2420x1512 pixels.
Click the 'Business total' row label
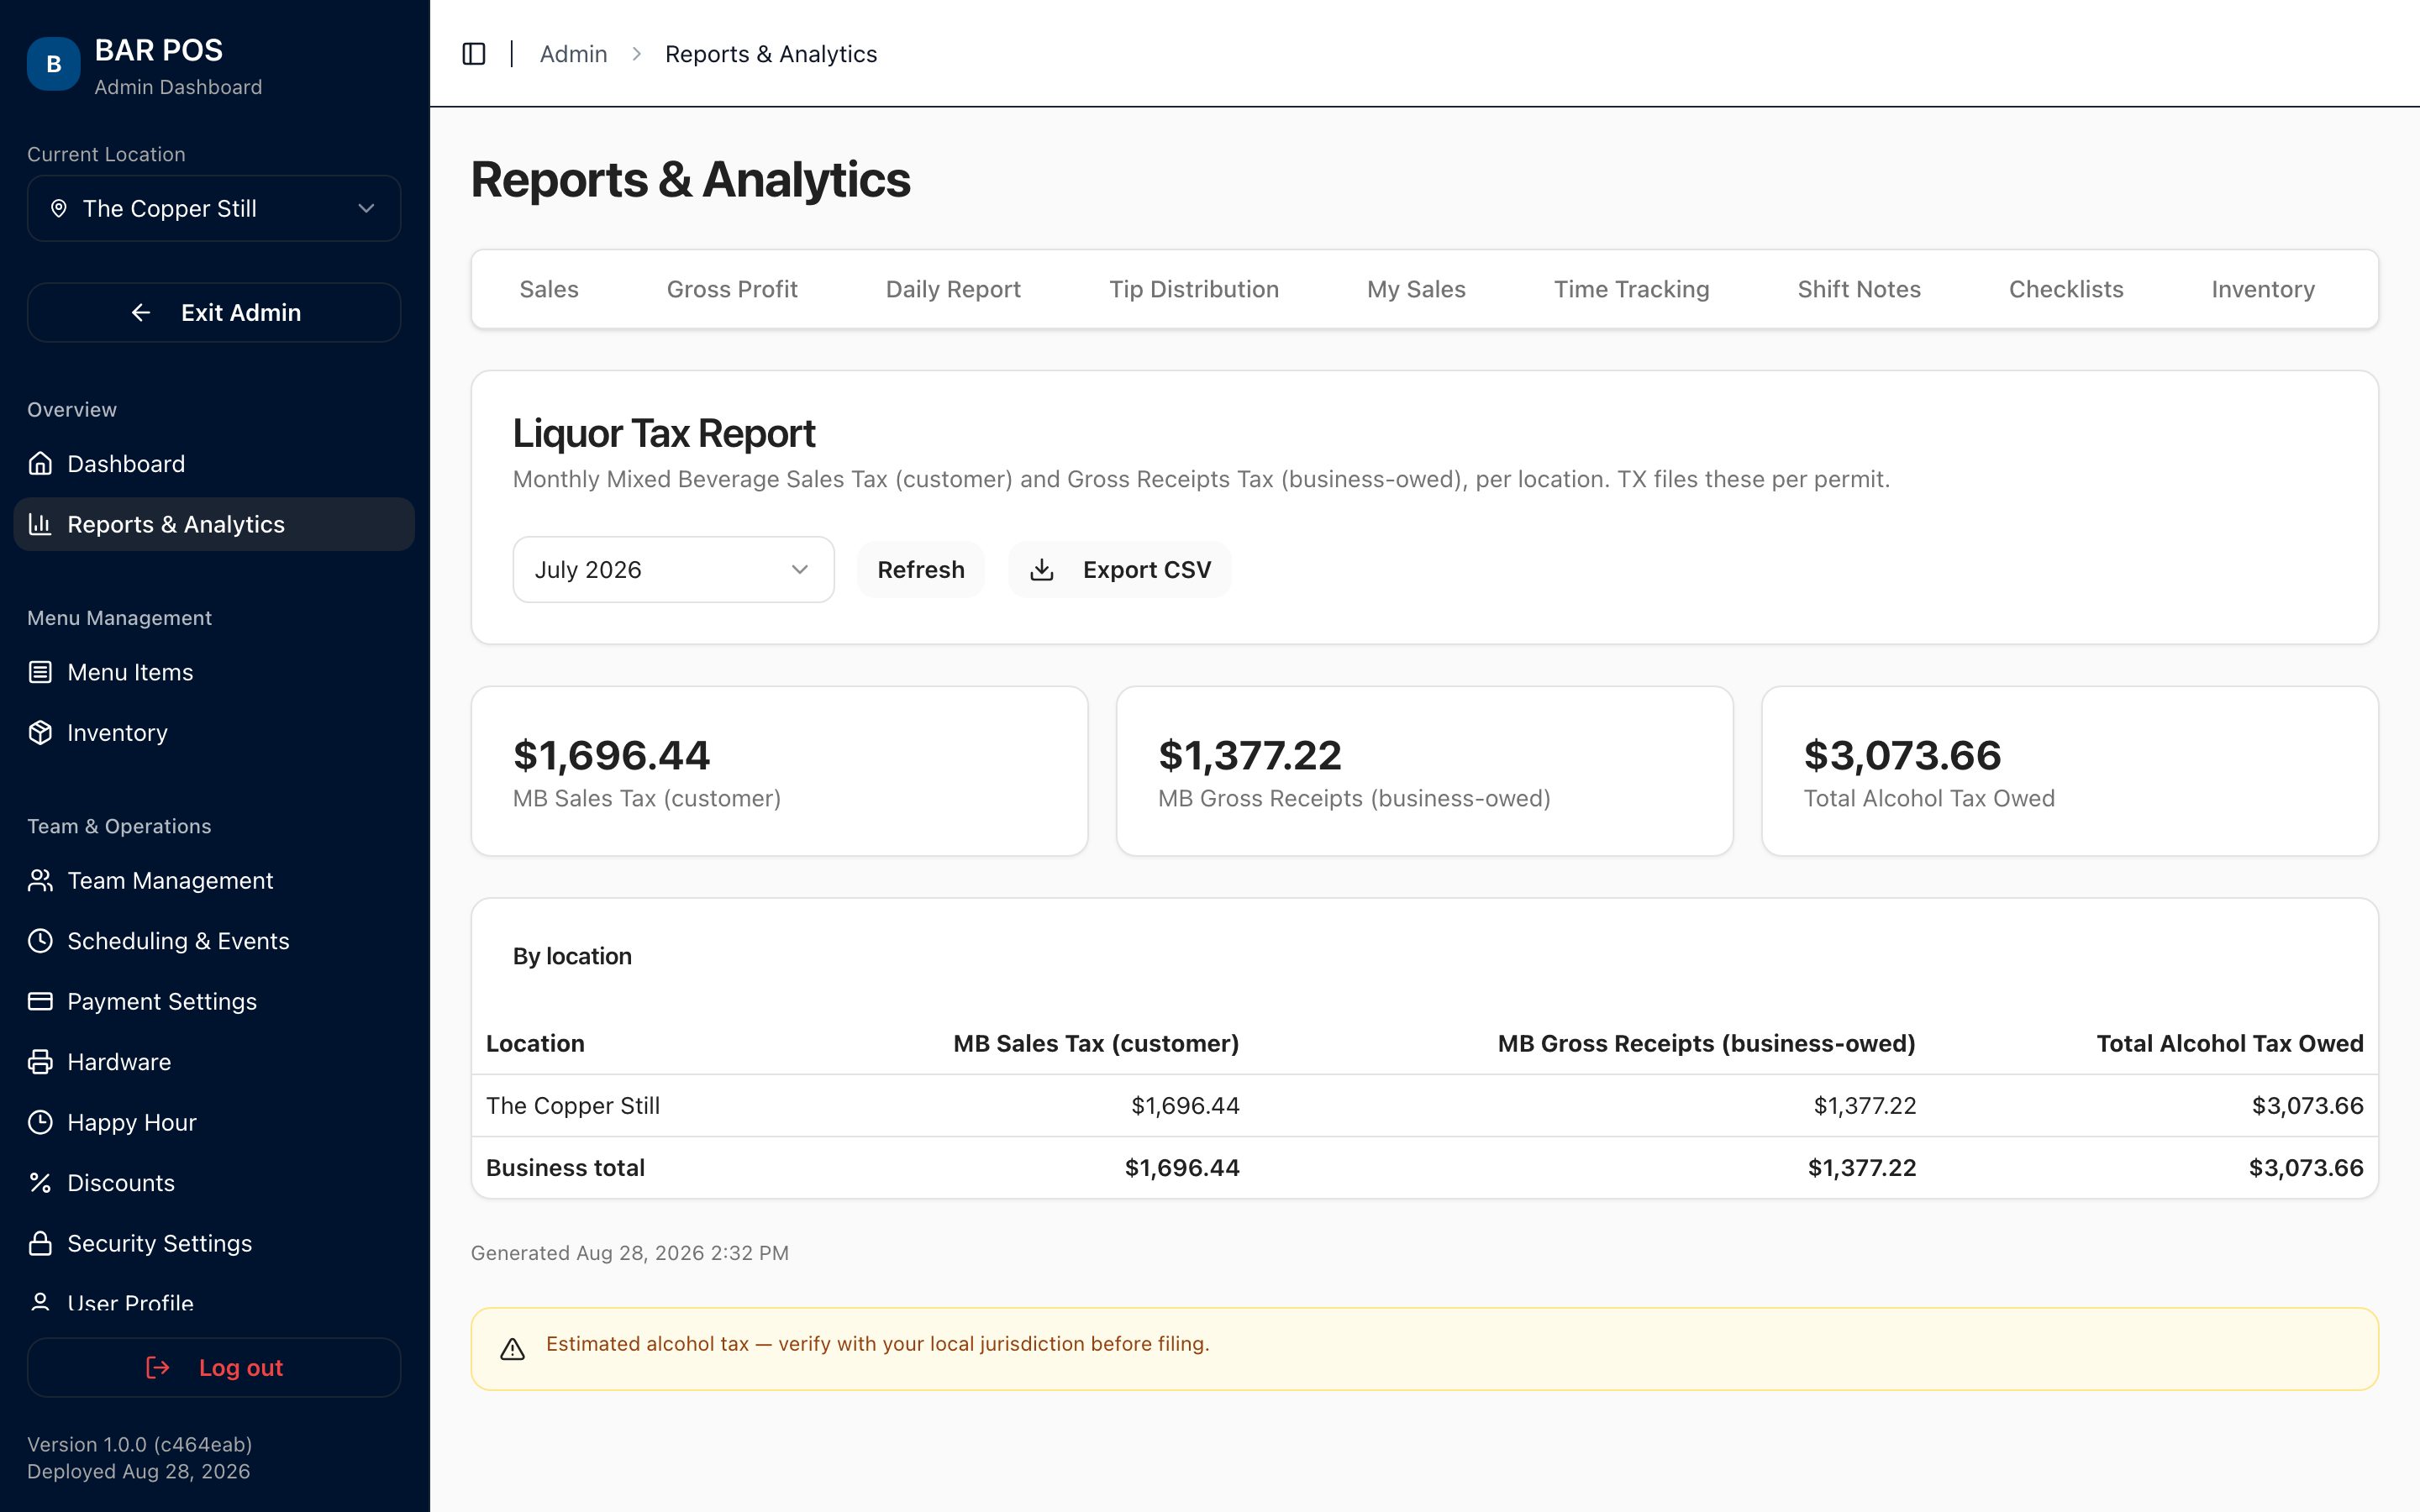tap(565, 1167)
